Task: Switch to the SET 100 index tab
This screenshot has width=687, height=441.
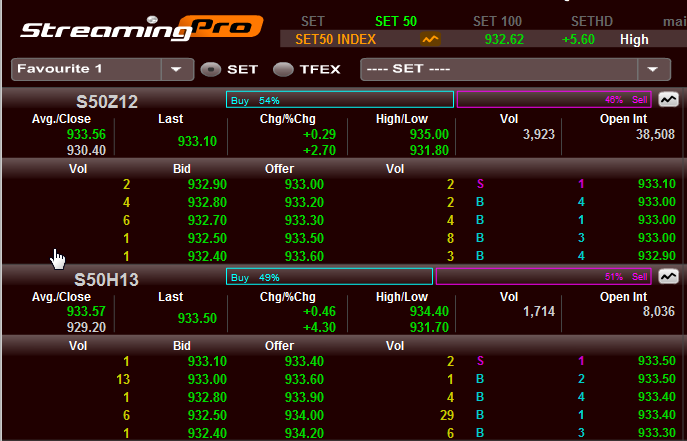Action: pos(497,21)
